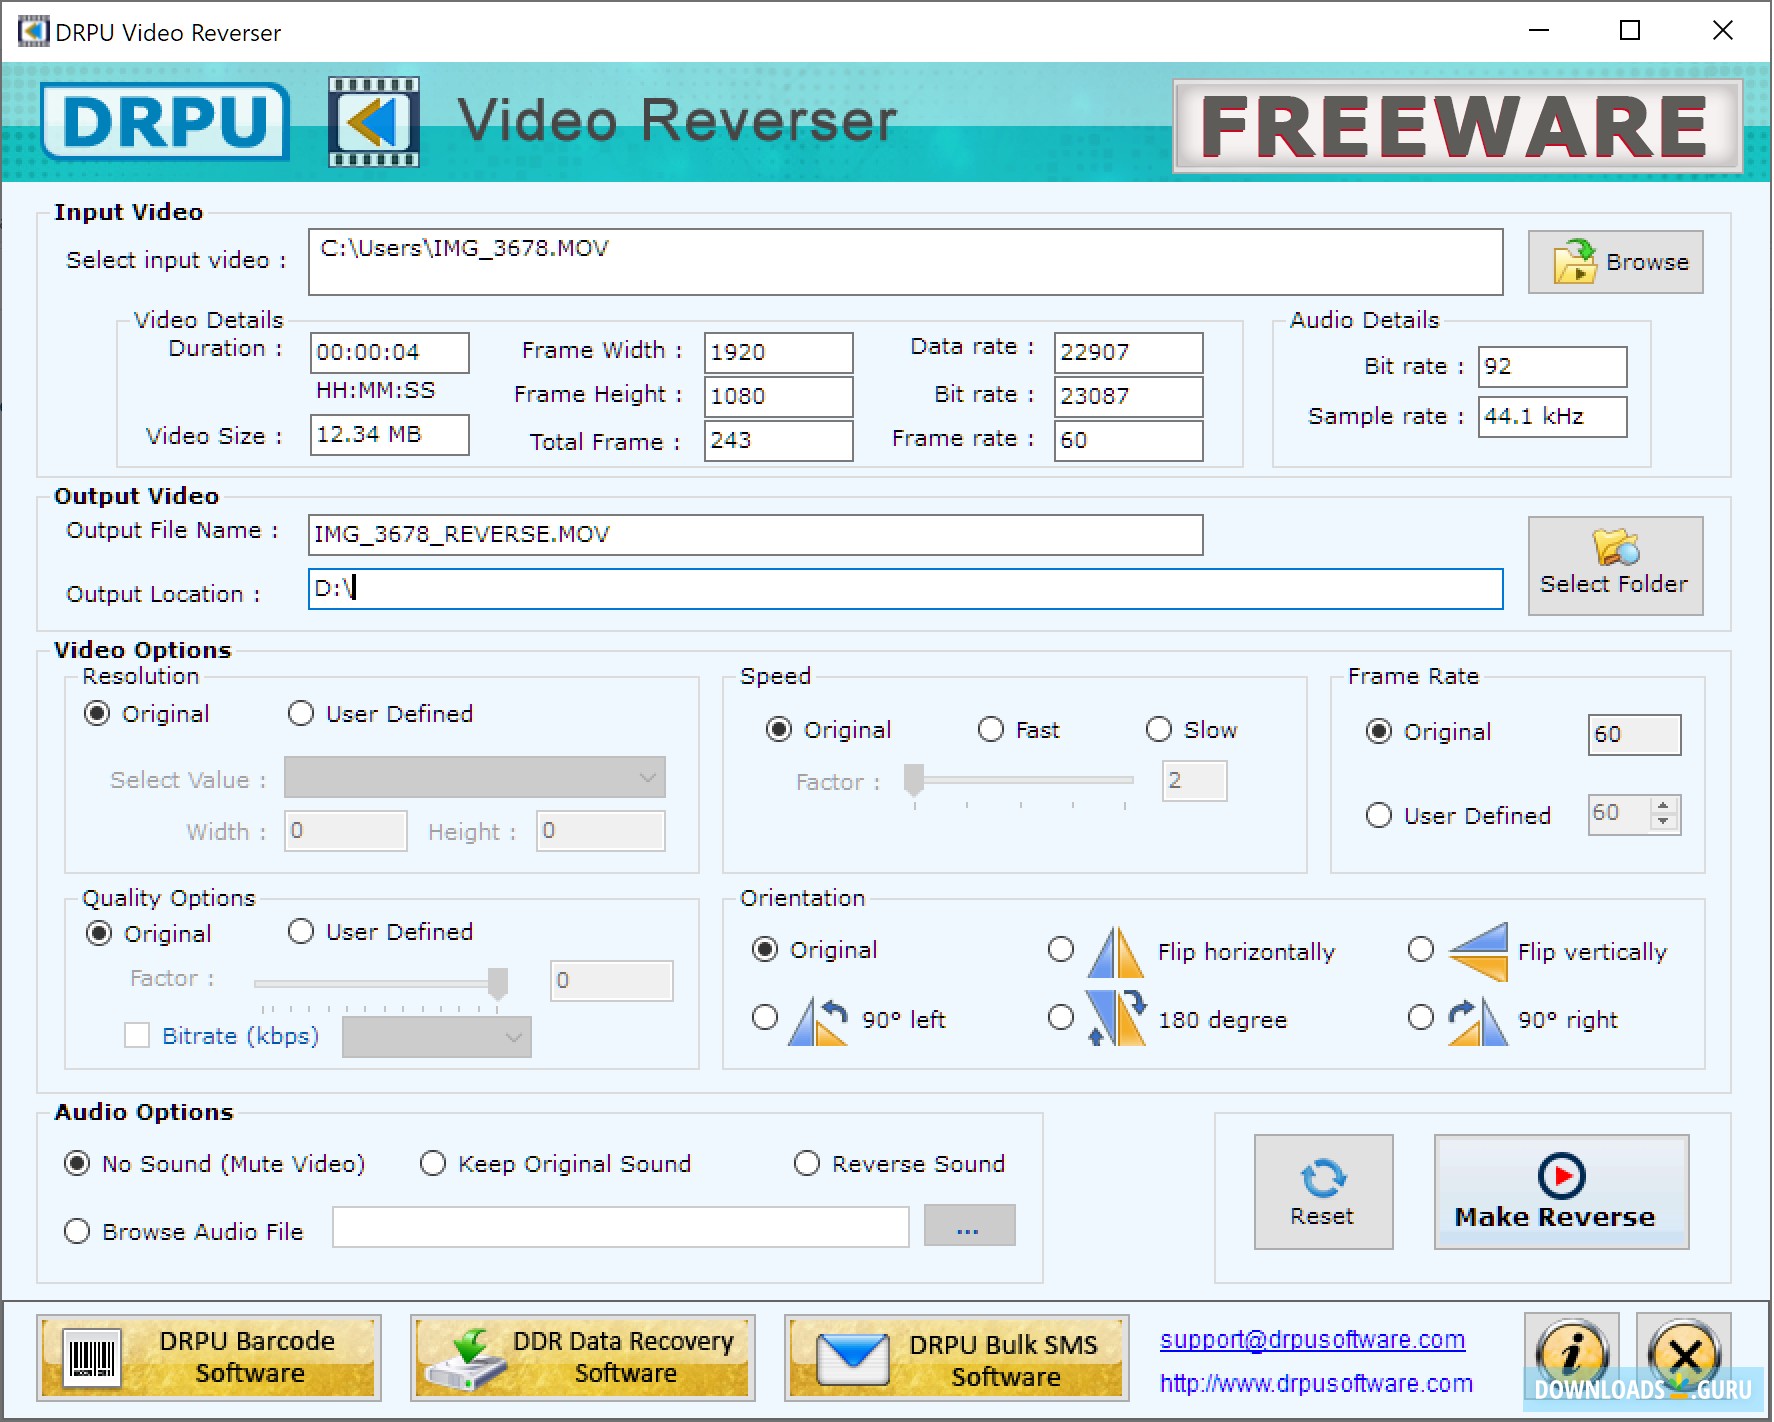This screenshot has height=1422, width=1774.
Task: Choose Slow speed mode
Action: tap(1158, 729)
